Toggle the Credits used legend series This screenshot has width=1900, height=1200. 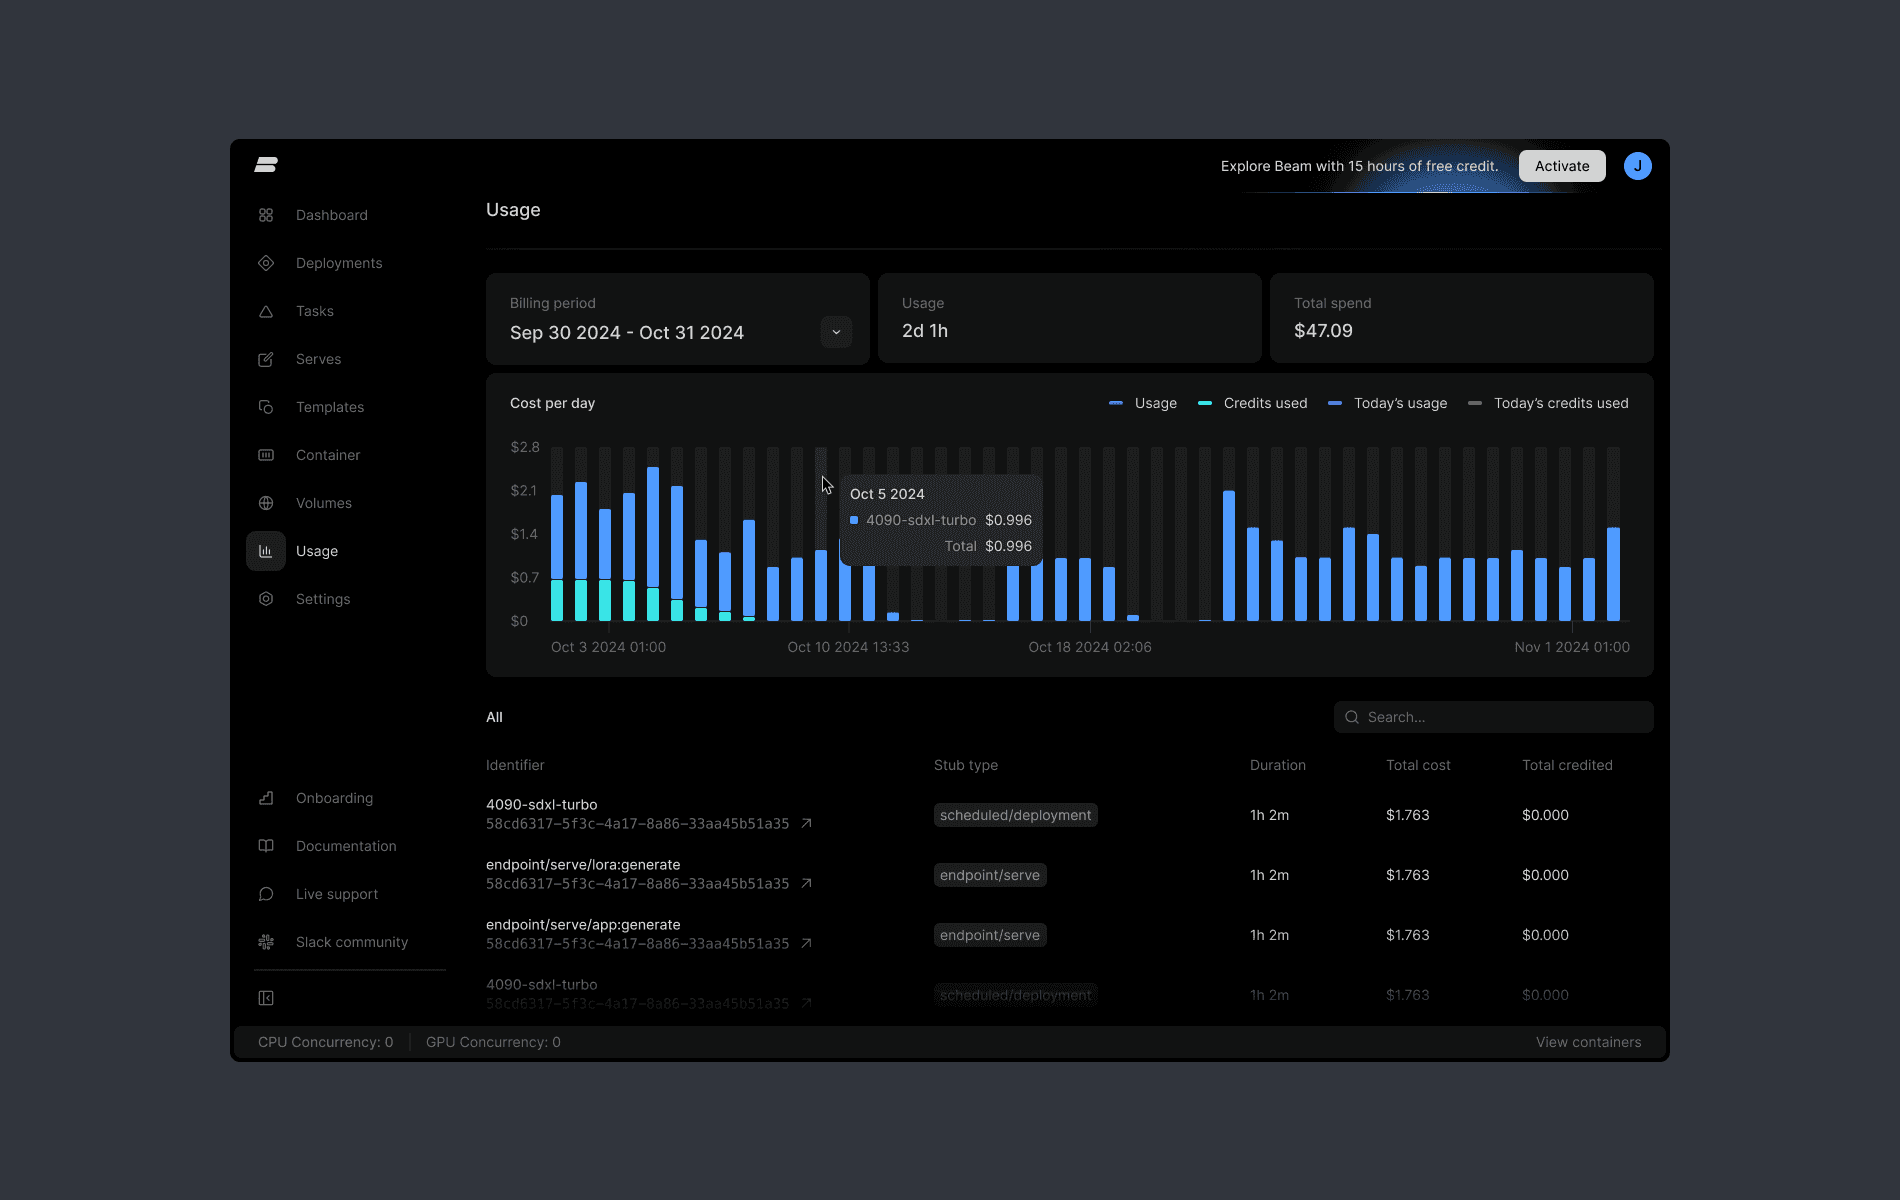[1253, 403]
